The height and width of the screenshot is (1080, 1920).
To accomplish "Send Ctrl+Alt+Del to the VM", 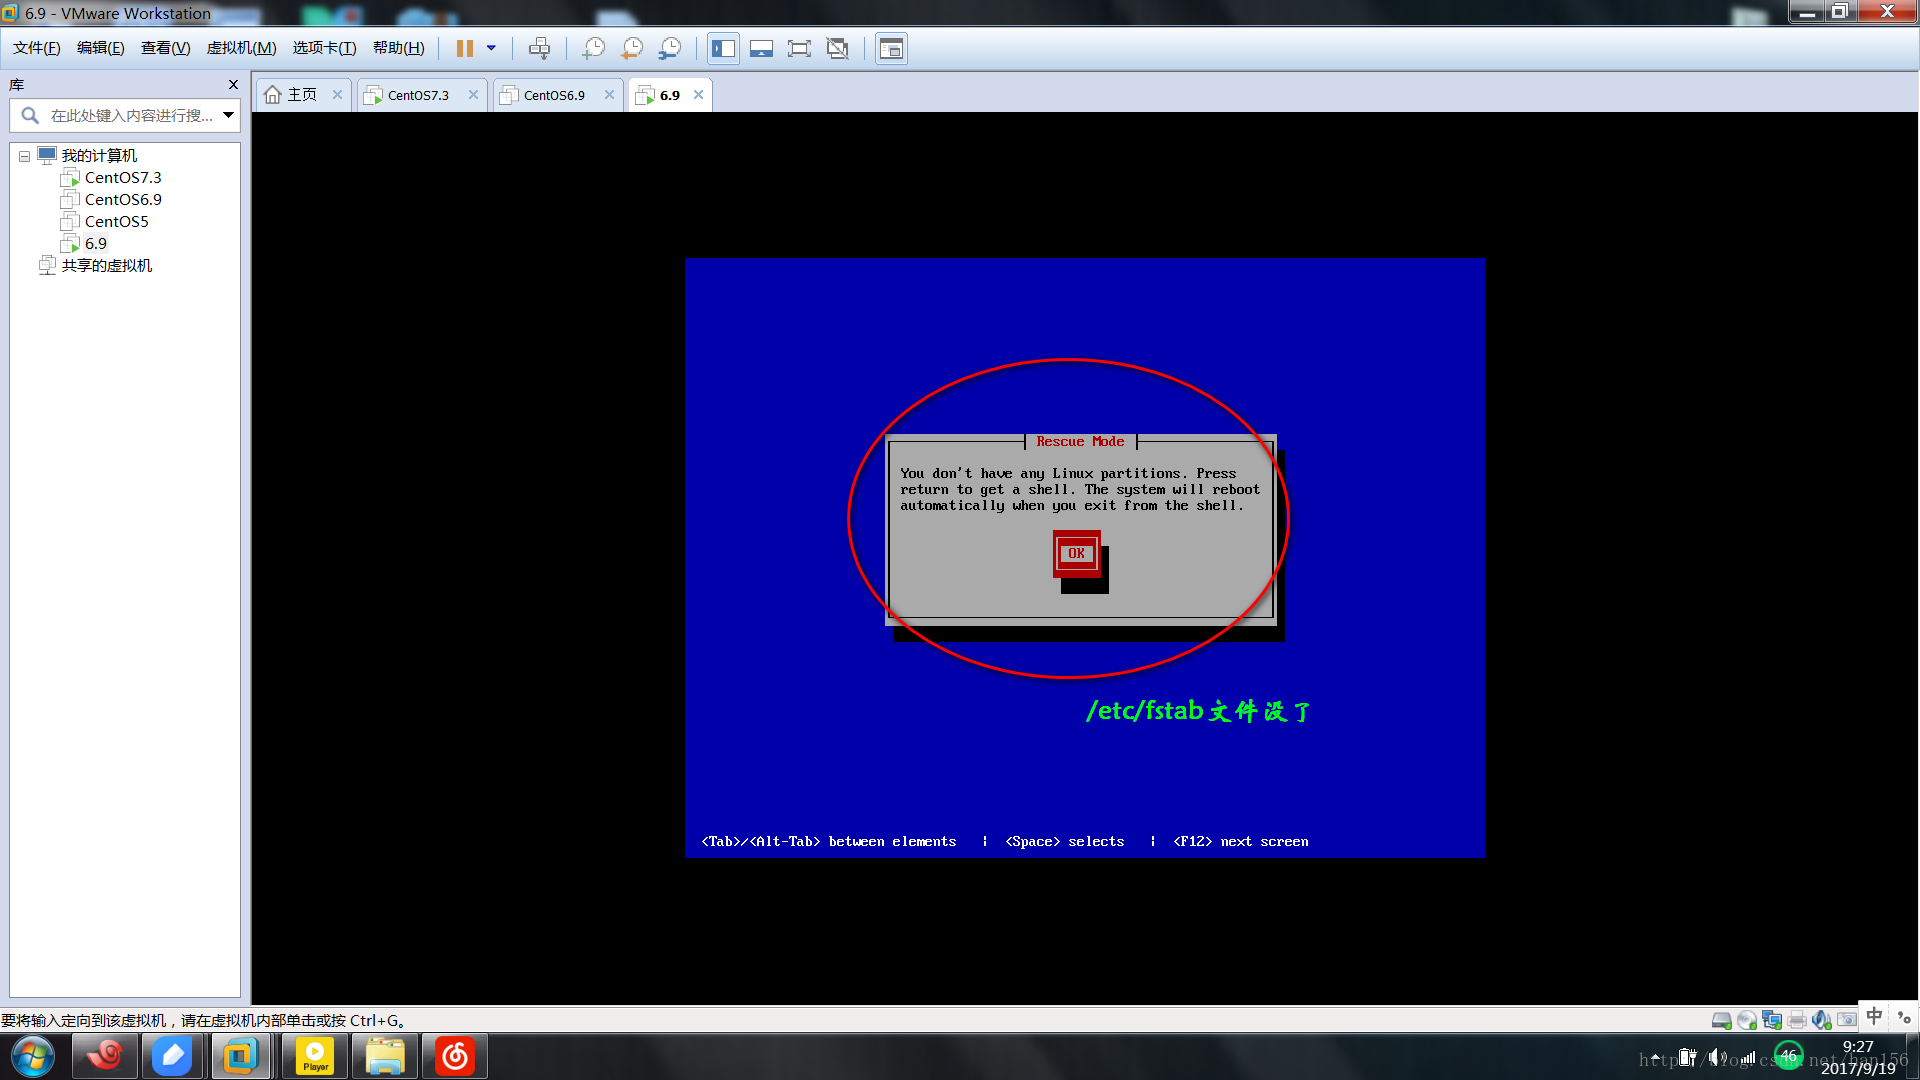I will 539,48.
